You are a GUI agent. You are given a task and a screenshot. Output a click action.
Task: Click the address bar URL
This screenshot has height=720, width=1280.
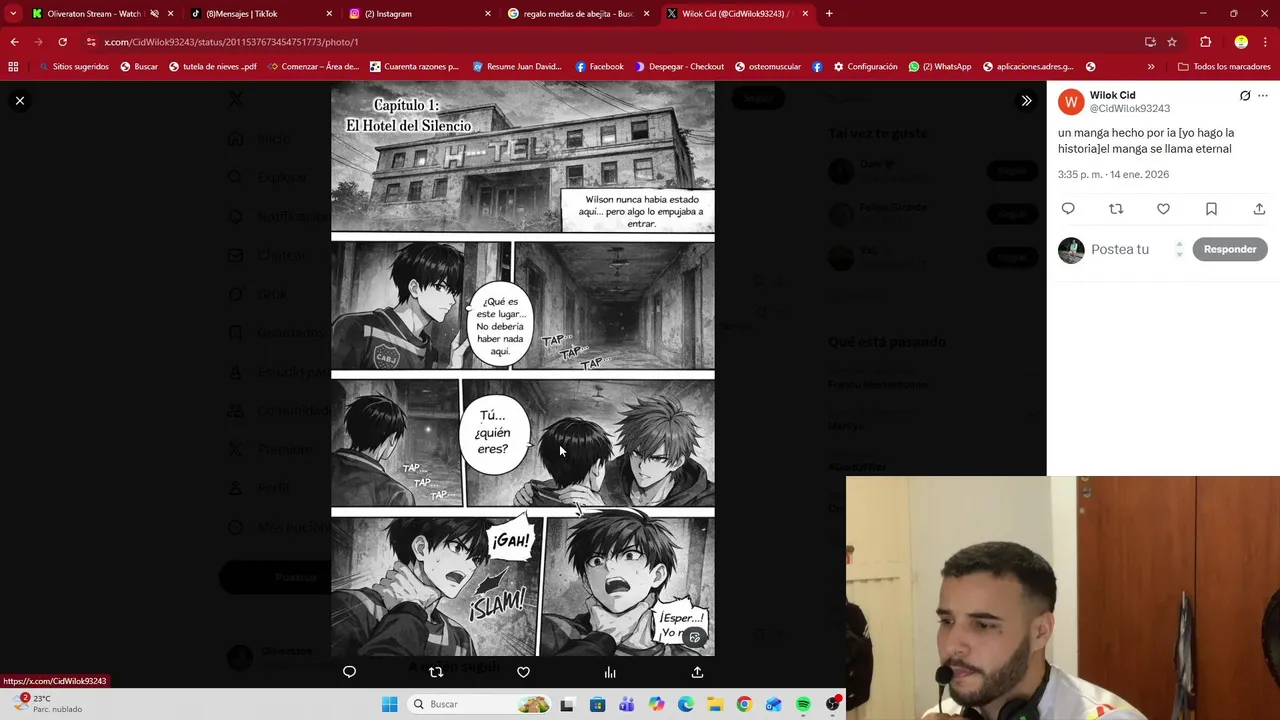coord(231,42)
